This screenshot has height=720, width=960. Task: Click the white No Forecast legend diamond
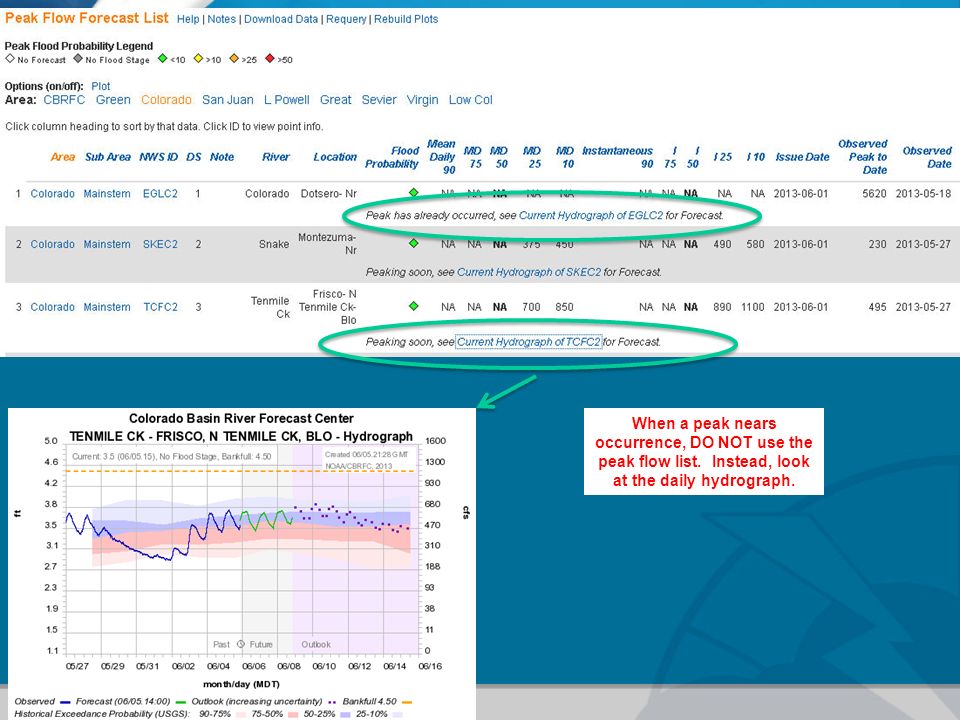point(10,59)
